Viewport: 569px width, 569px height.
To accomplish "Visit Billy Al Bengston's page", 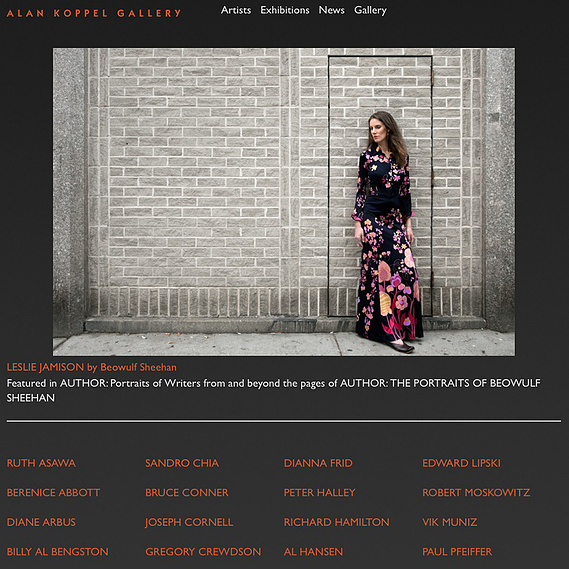I will 57,552.
